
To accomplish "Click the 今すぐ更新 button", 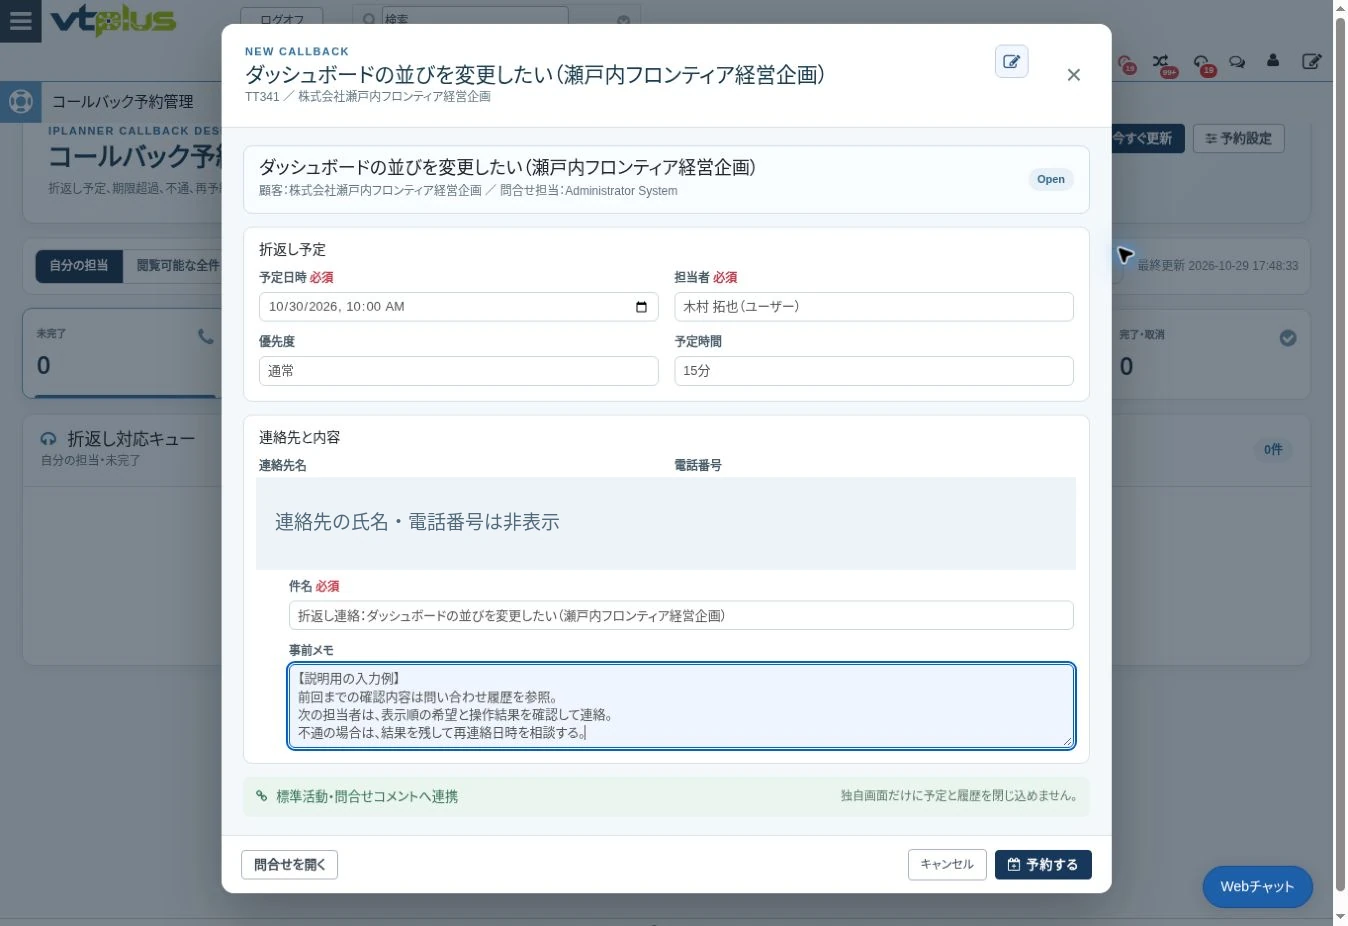I will point(1146,139).
